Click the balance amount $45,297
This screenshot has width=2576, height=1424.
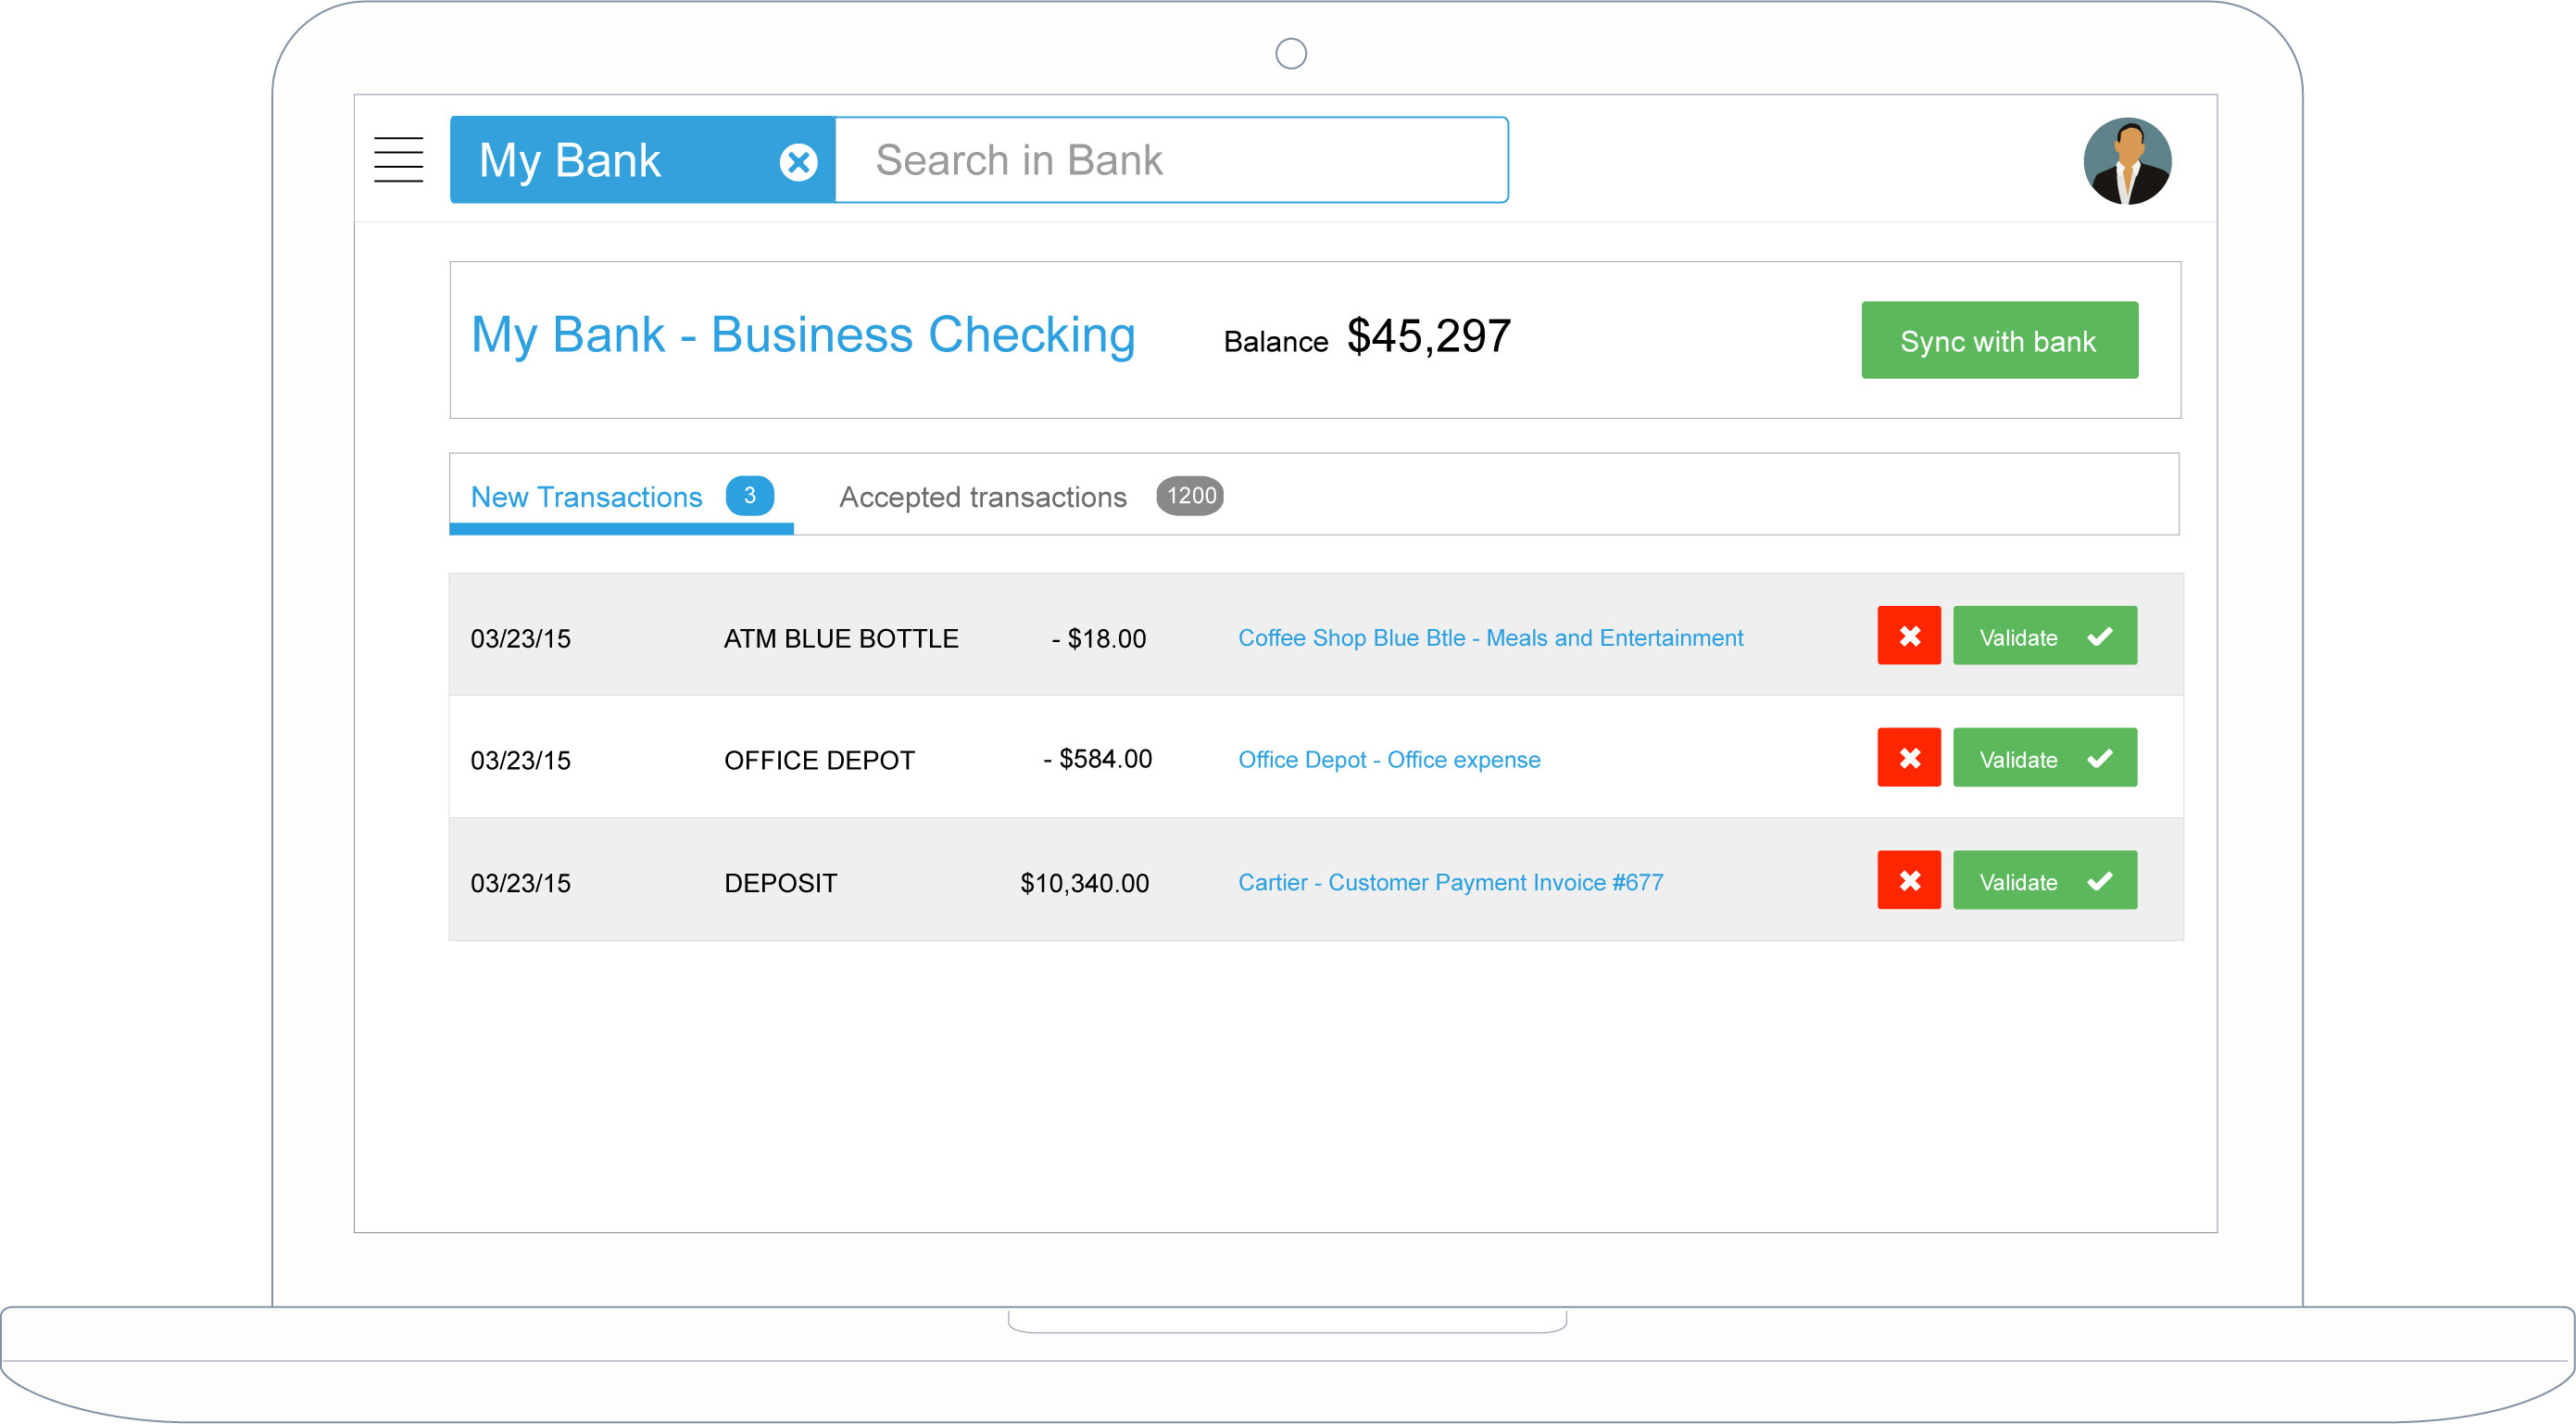[1428, 336]
